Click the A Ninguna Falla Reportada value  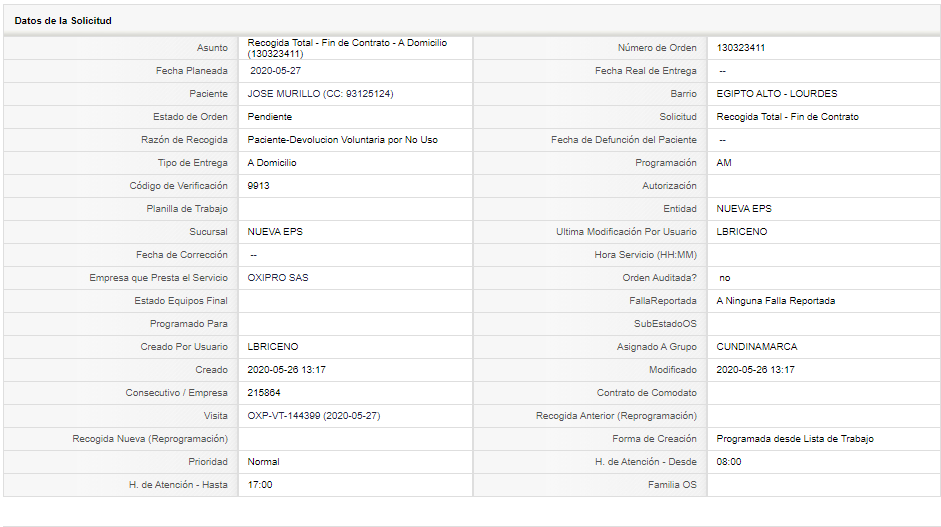click(775, 301)
